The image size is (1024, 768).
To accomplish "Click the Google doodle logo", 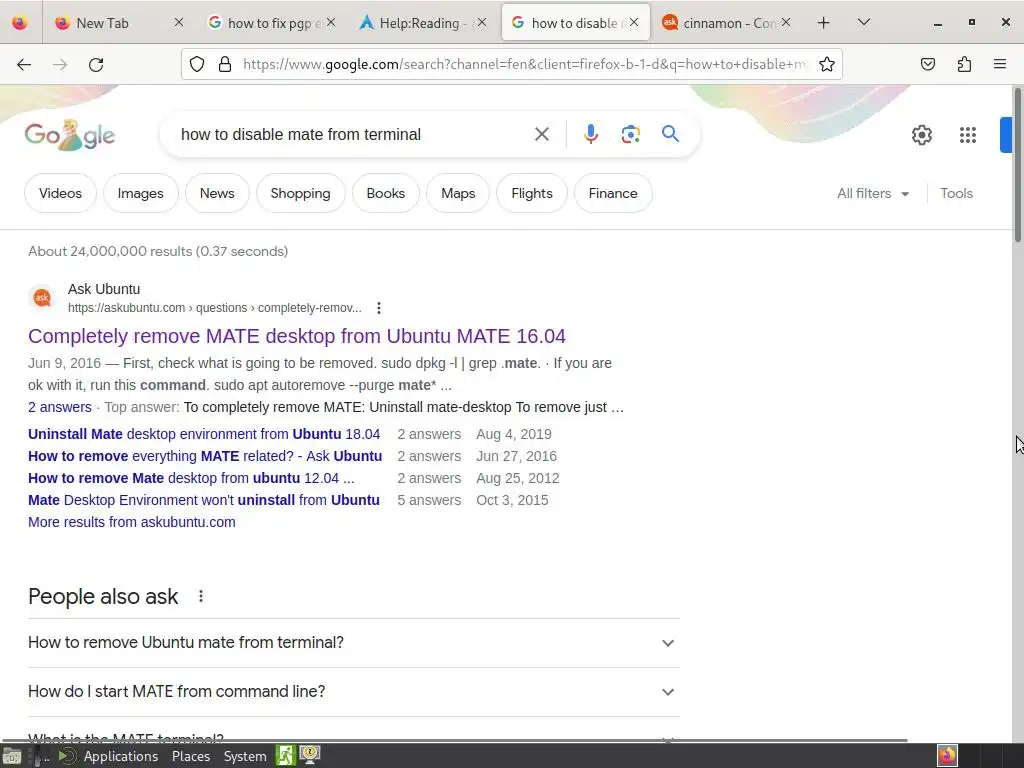I will click(70, 135).
